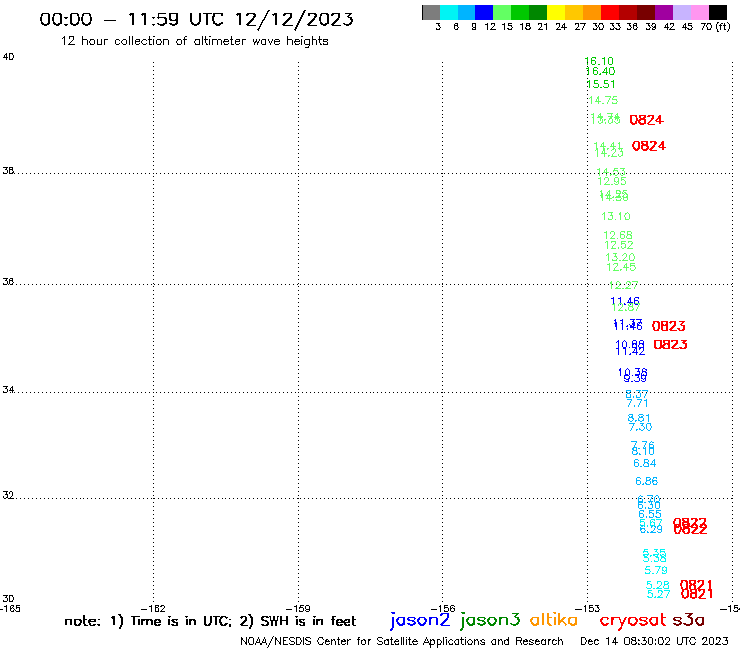
Task: Select the black swatch ending the scale
Action: [718, 12]
